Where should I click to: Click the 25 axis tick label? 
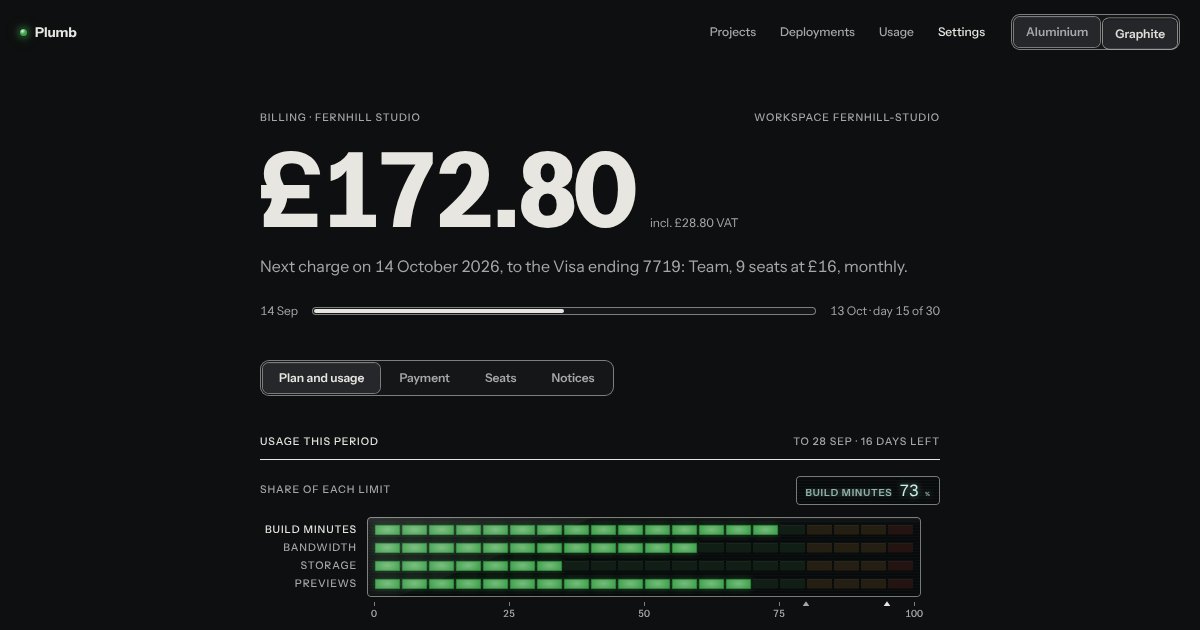tap(509, 613)
